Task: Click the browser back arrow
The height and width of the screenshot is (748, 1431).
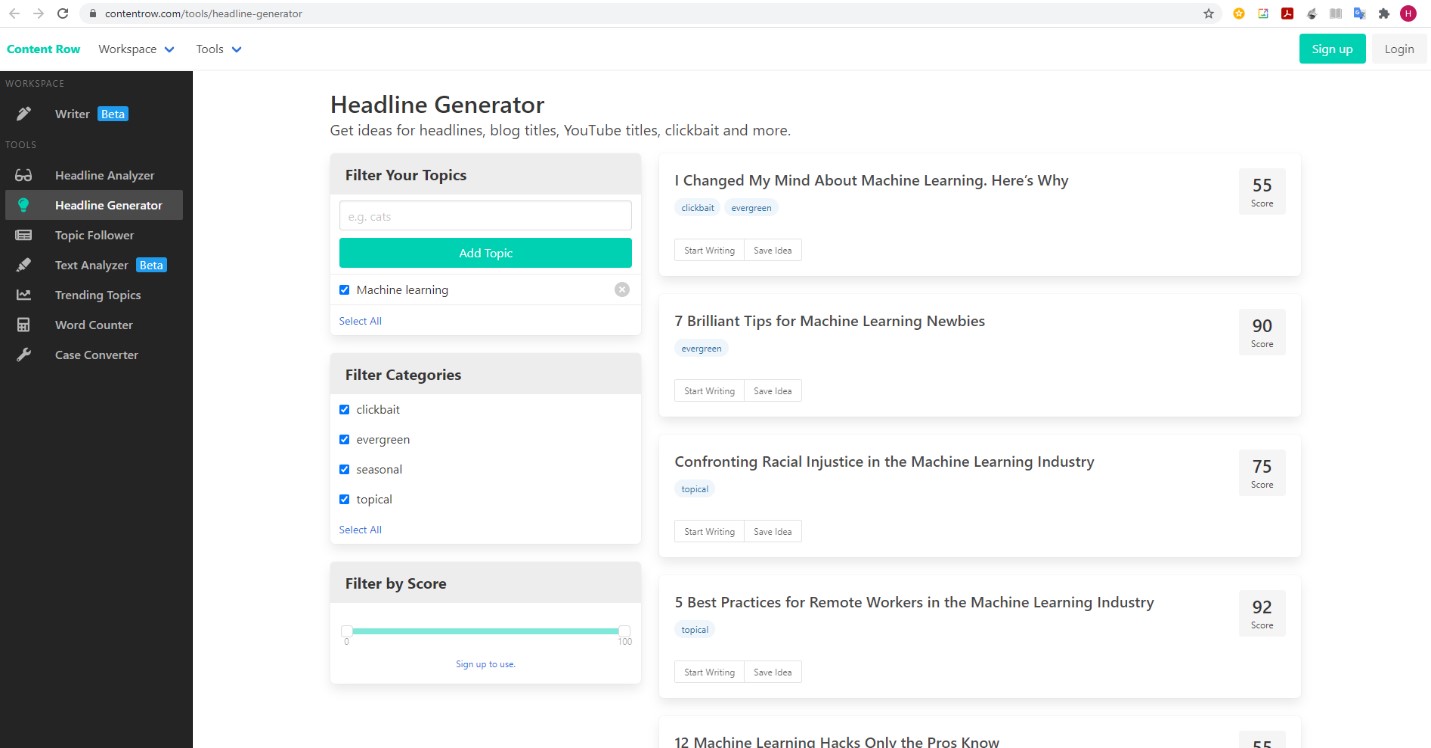Action: [x=14, y=14]
